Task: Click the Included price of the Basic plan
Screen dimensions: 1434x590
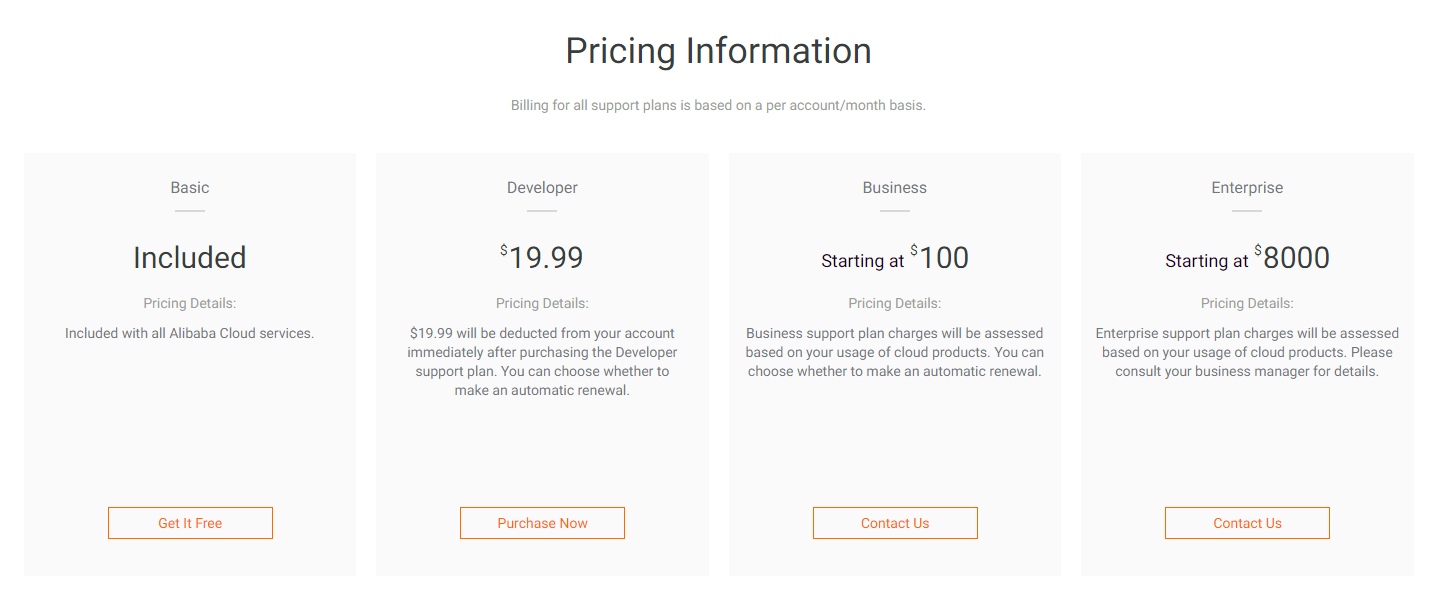Action: 190,258
